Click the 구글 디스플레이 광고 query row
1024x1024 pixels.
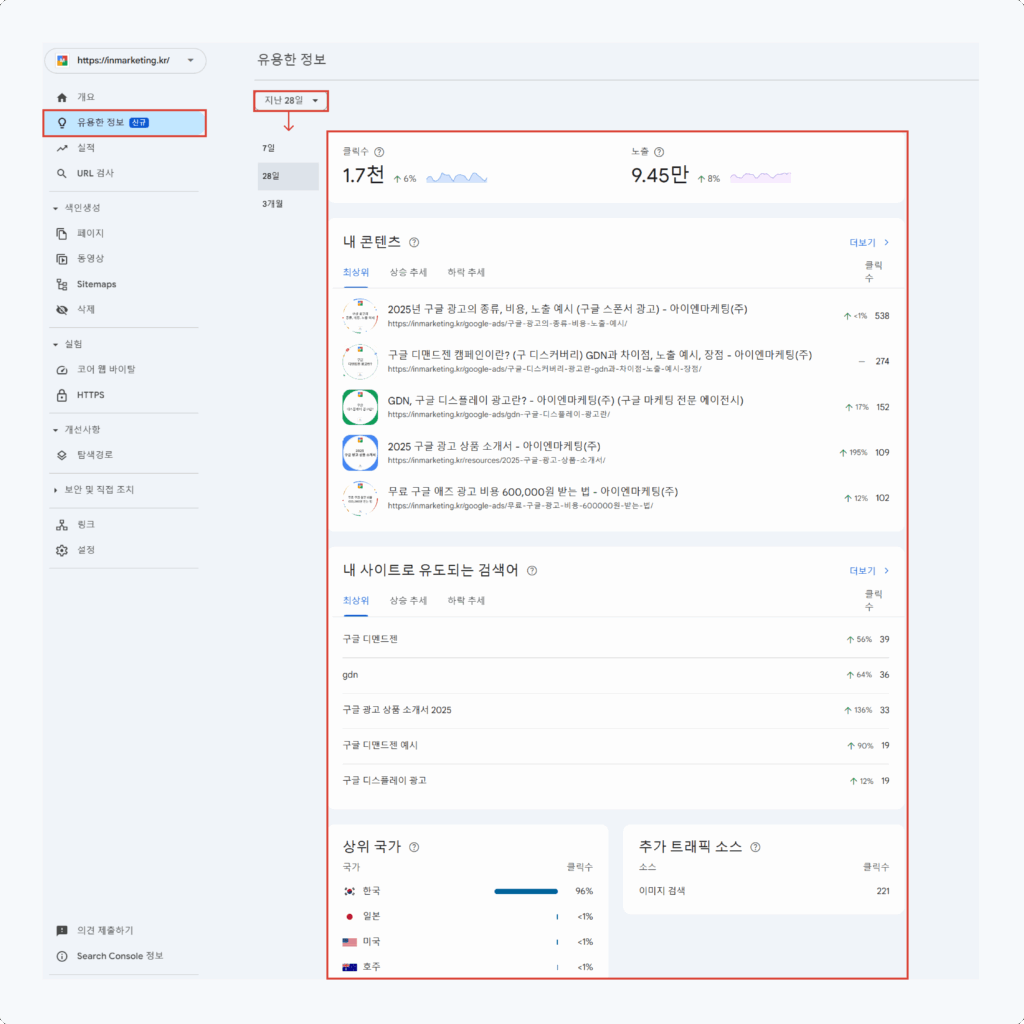coord(616,780)
